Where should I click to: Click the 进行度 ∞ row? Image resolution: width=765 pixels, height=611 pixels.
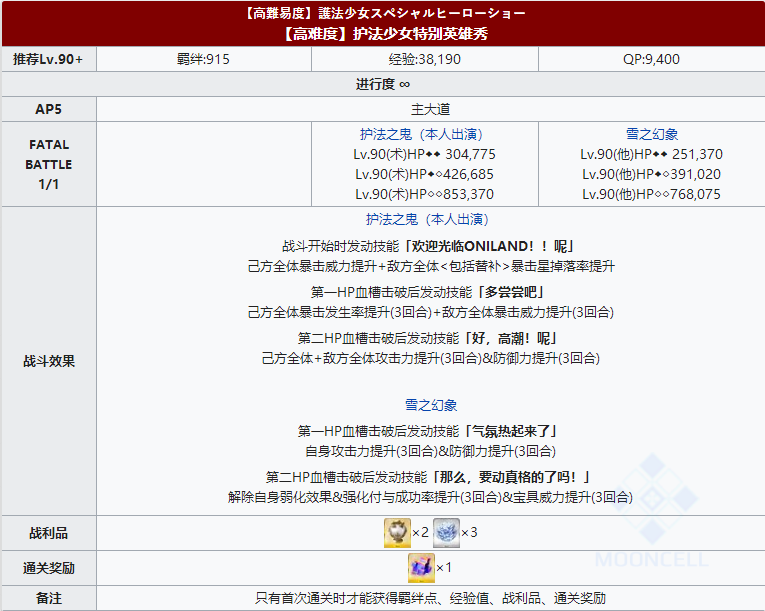(383, 84)
